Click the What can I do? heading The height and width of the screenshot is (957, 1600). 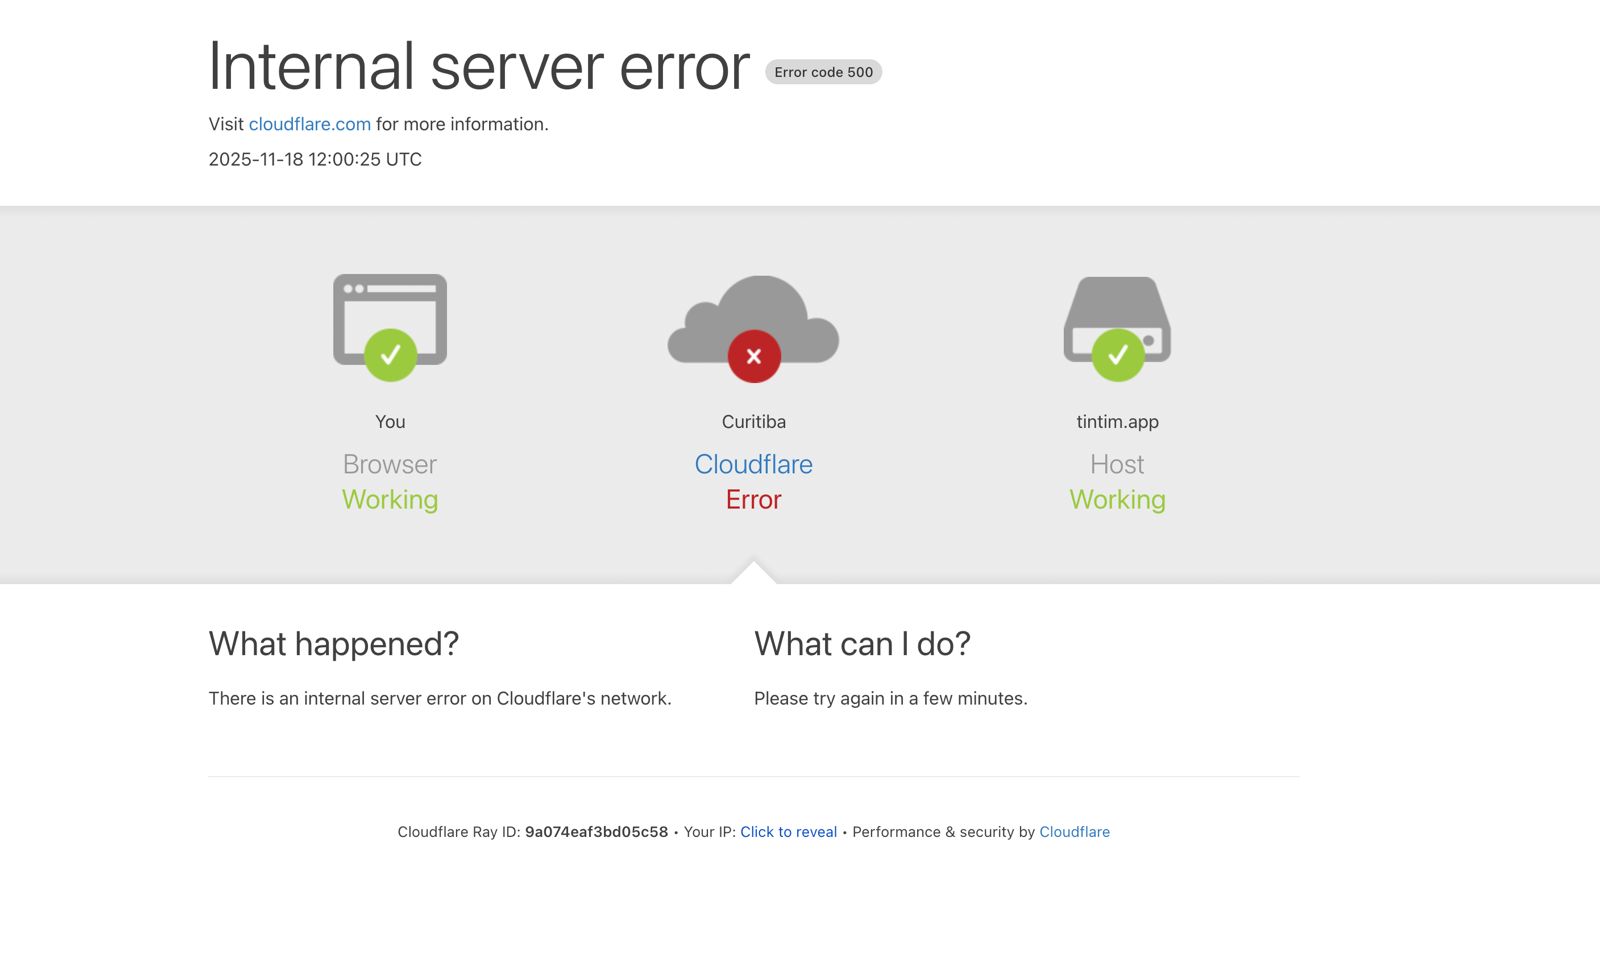tap(862, 644)
